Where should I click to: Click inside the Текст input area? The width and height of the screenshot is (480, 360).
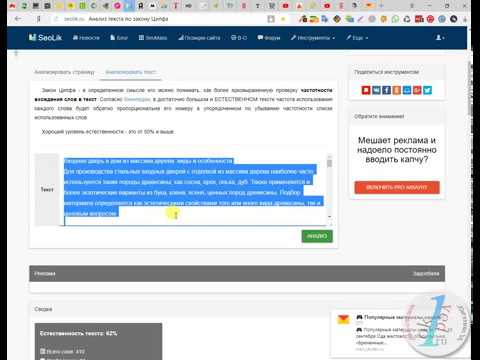[x=195, y=189]
